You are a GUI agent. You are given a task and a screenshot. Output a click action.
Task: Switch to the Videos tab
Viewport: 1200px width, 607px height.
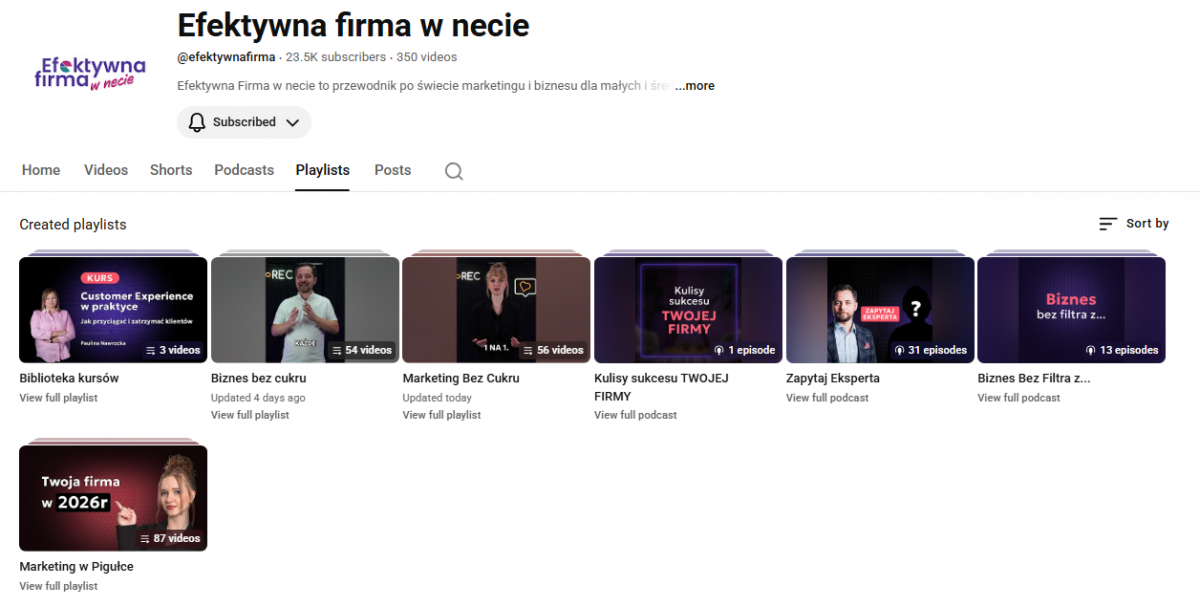(105, 170)
